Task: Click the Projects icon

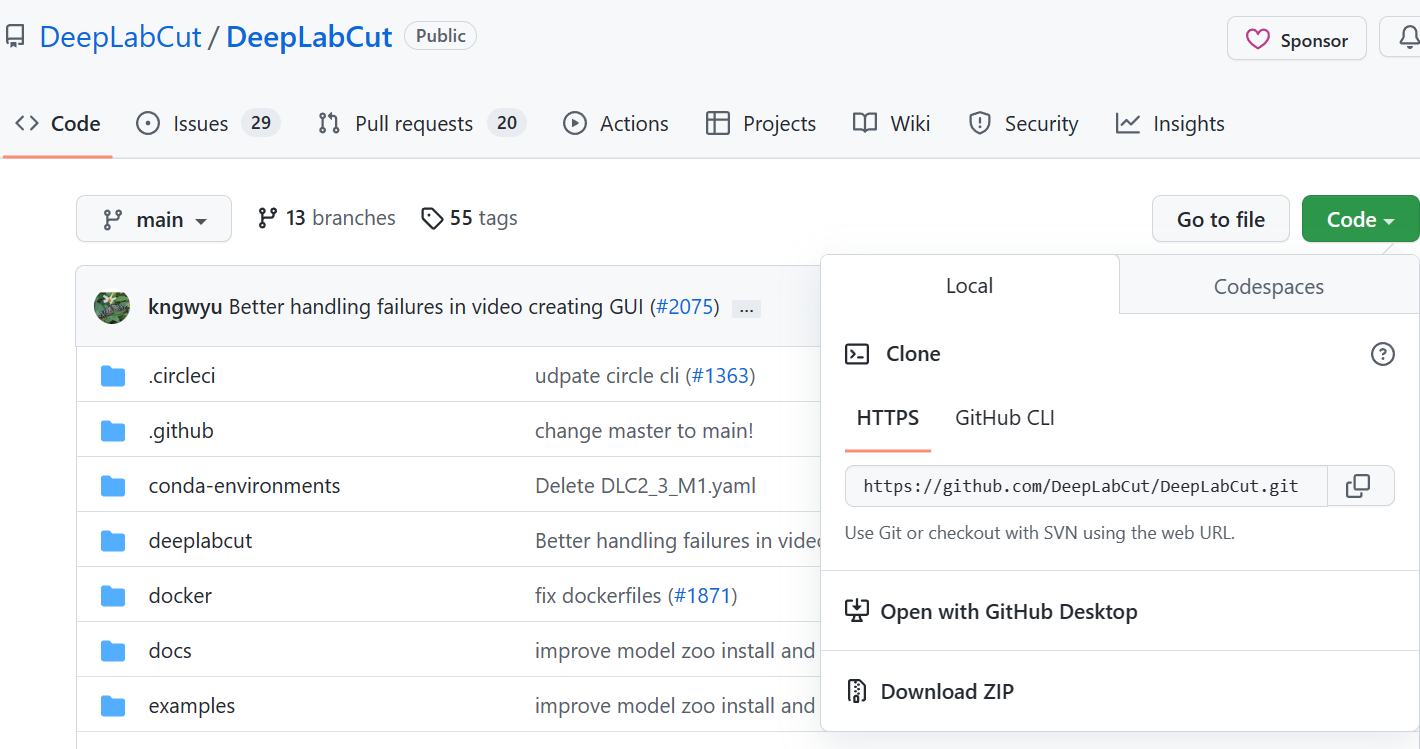Action: point(718,123)
